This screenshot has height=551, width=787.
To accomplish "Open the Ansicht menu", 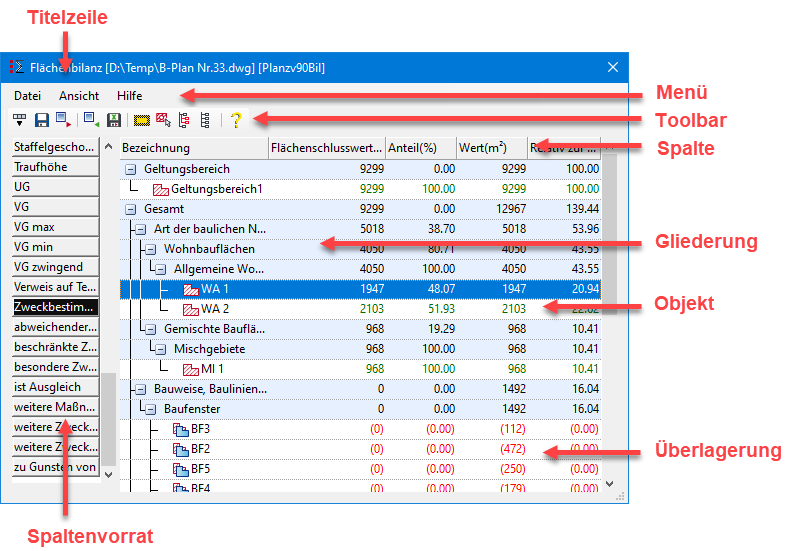I will point(79,96).
